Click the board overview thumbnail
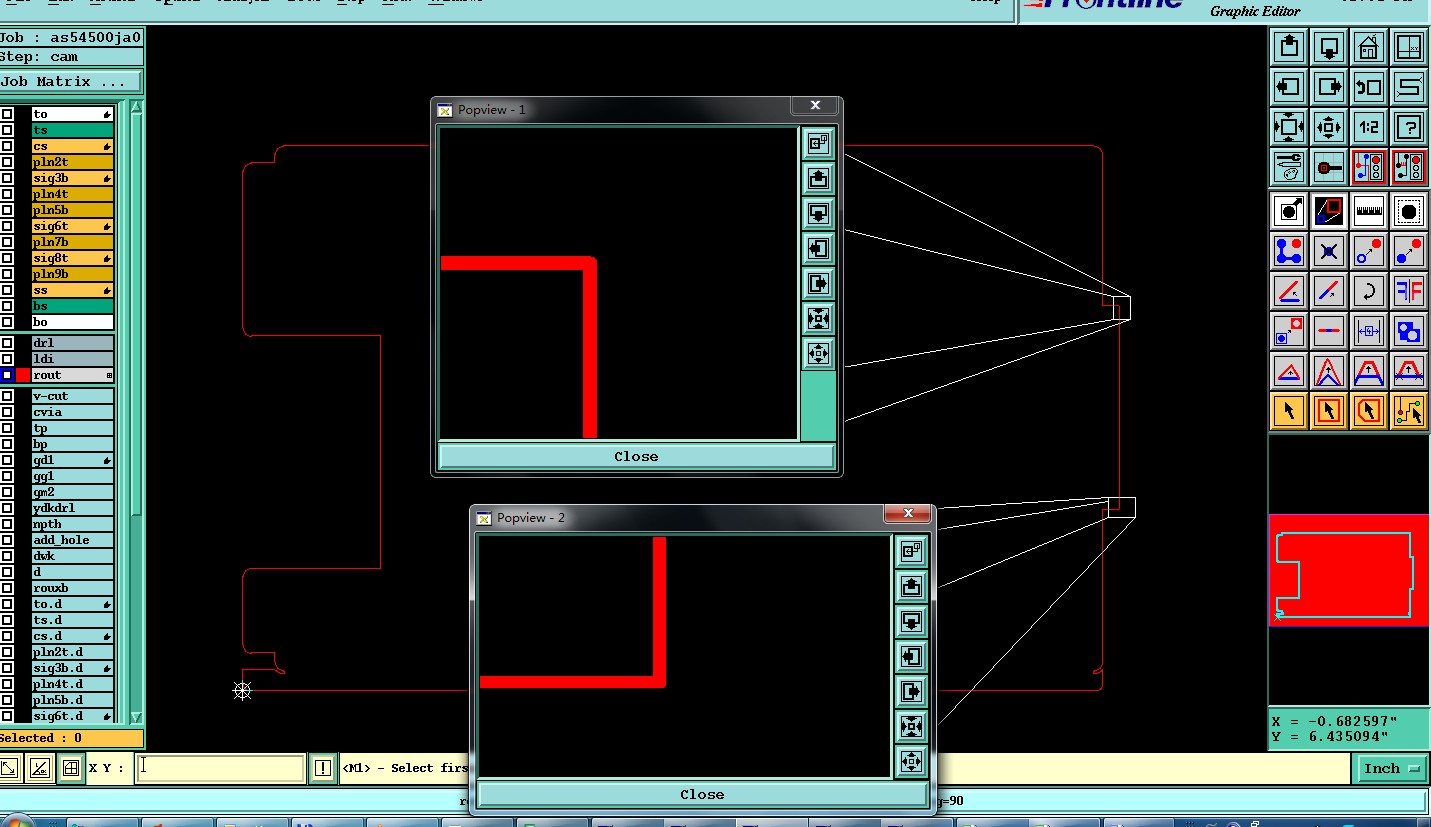The image size is (1431, 827). [1348, 570]
